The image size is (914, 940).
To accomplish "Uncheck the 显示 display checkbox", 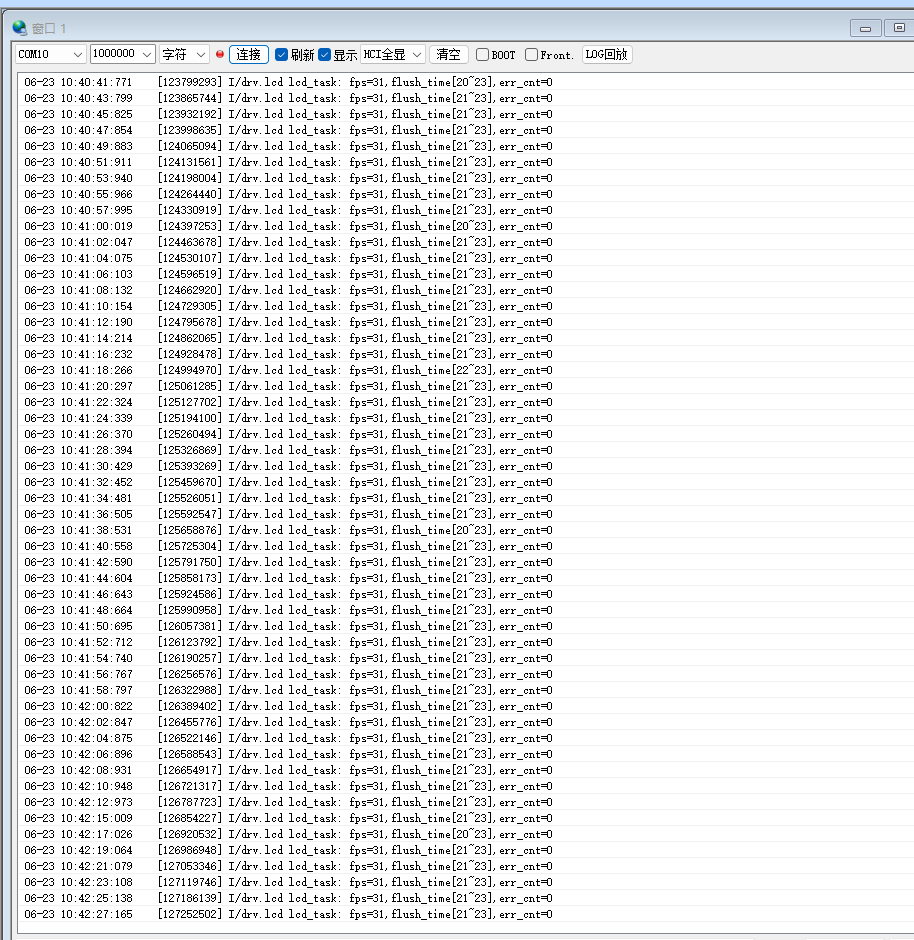I will coord(324,55).
